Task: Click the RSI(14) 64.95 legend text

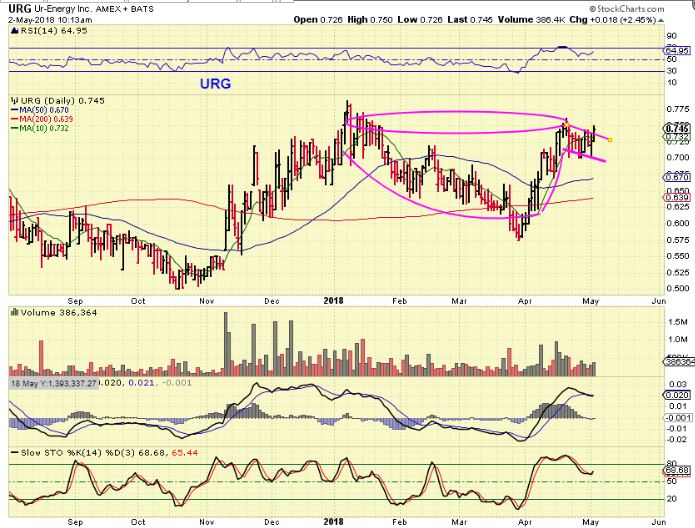Action: (x=53, y=31)
